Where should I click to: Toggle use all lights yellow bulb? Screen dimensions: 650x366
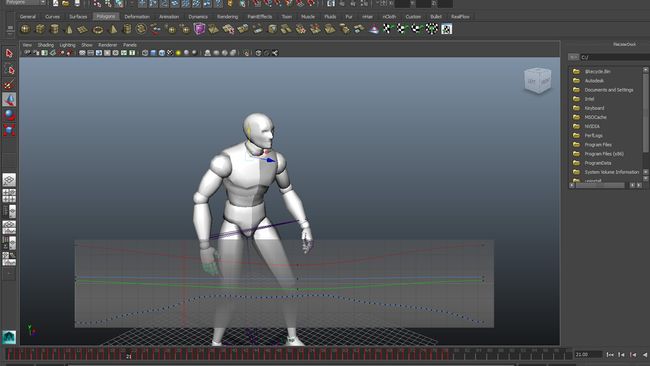point(178,53)
